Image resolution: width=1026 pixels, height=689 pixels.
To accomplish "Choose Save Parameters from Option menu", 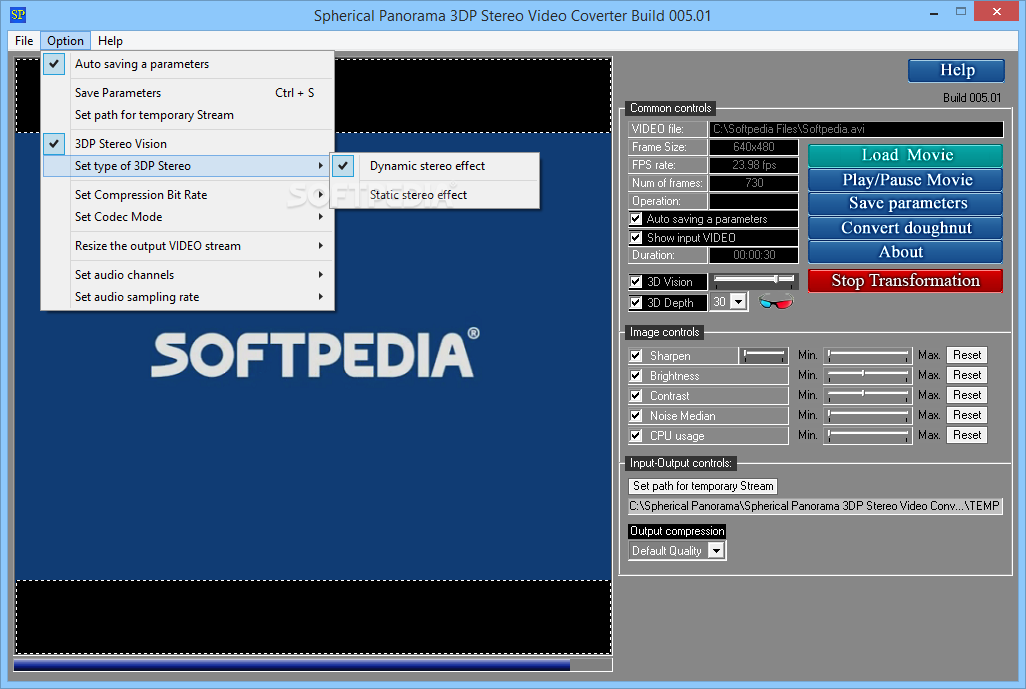I will point(188,93).
